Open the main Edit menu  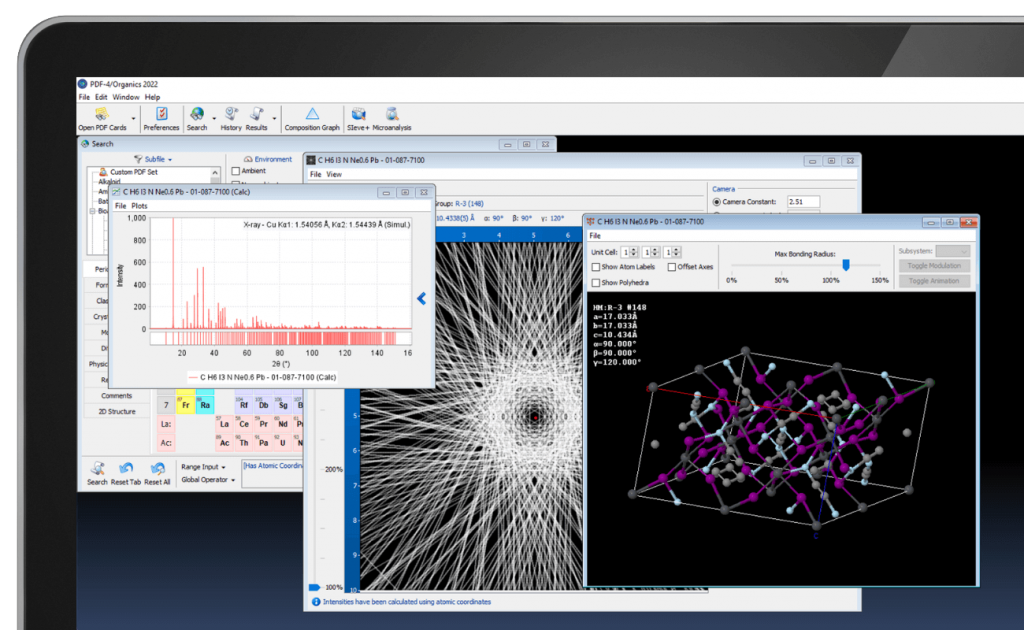[x=101, y=97]
